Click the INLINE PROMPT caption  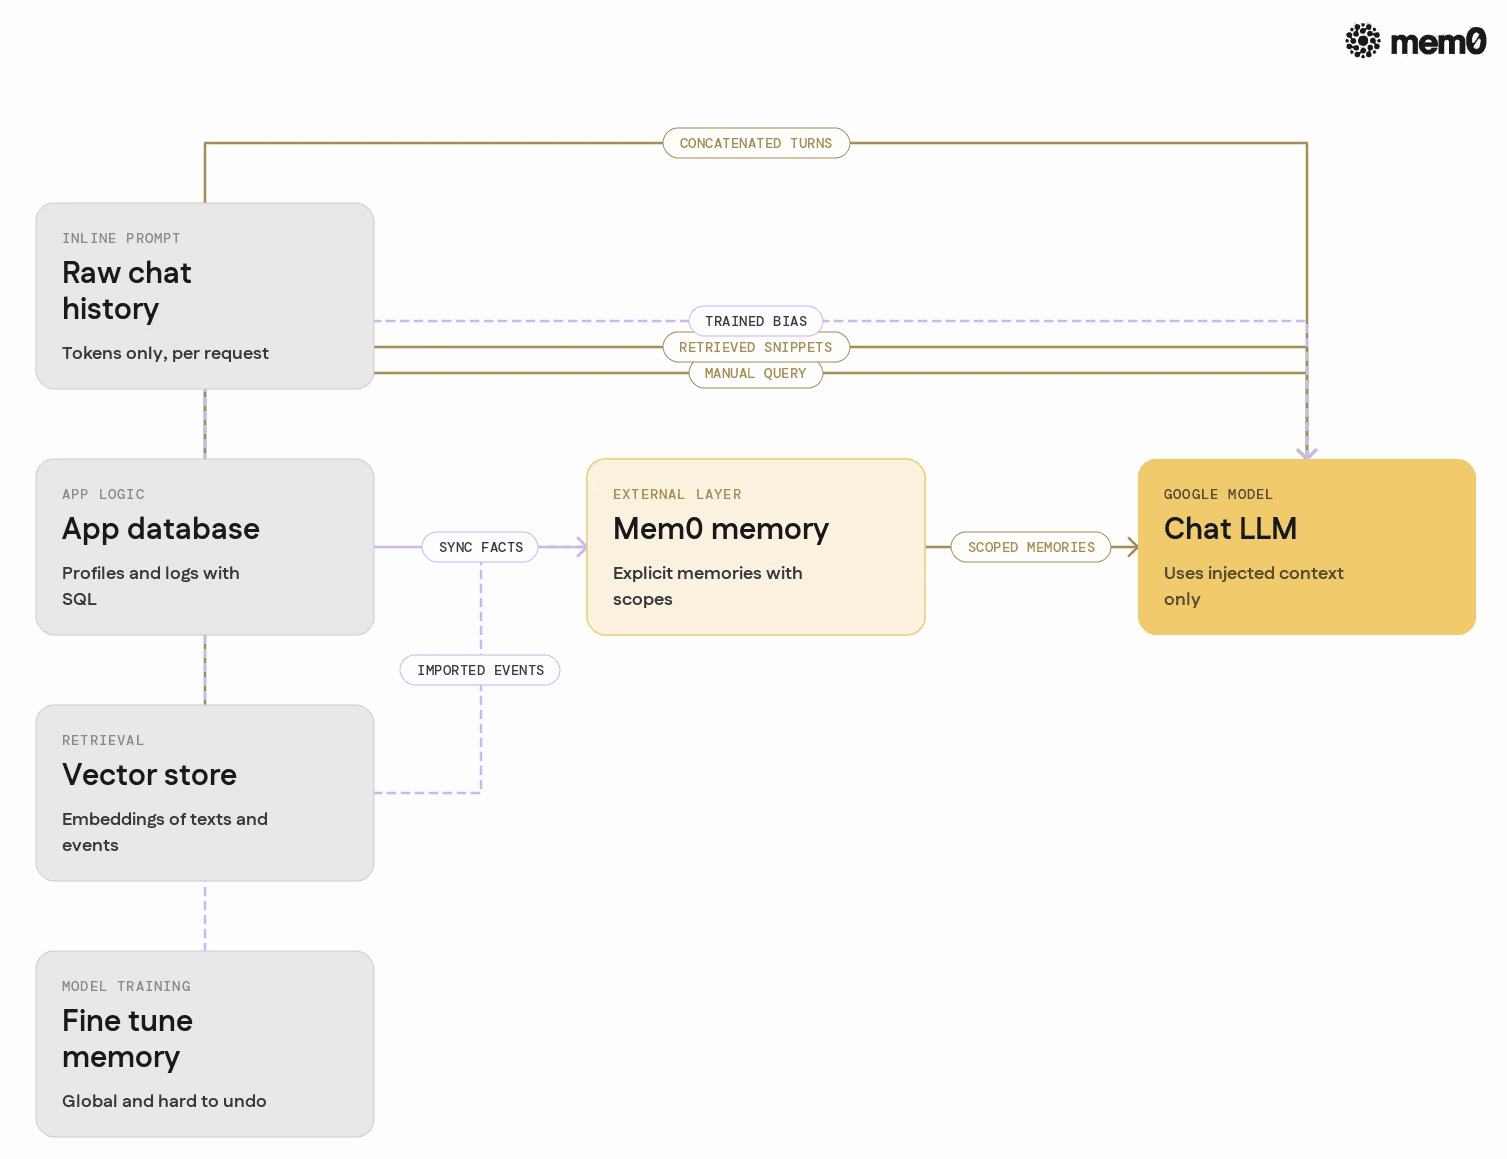(x=121, y=238)
